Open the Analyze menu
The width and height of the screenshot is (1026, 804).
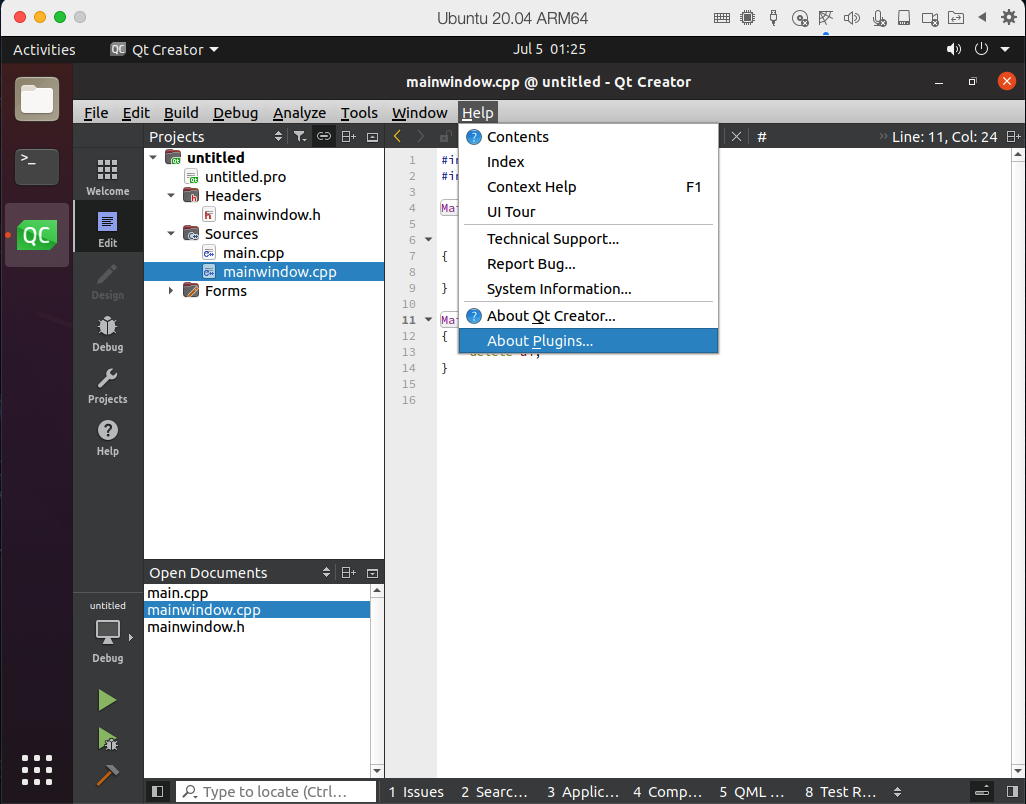(x=299, y=113)
